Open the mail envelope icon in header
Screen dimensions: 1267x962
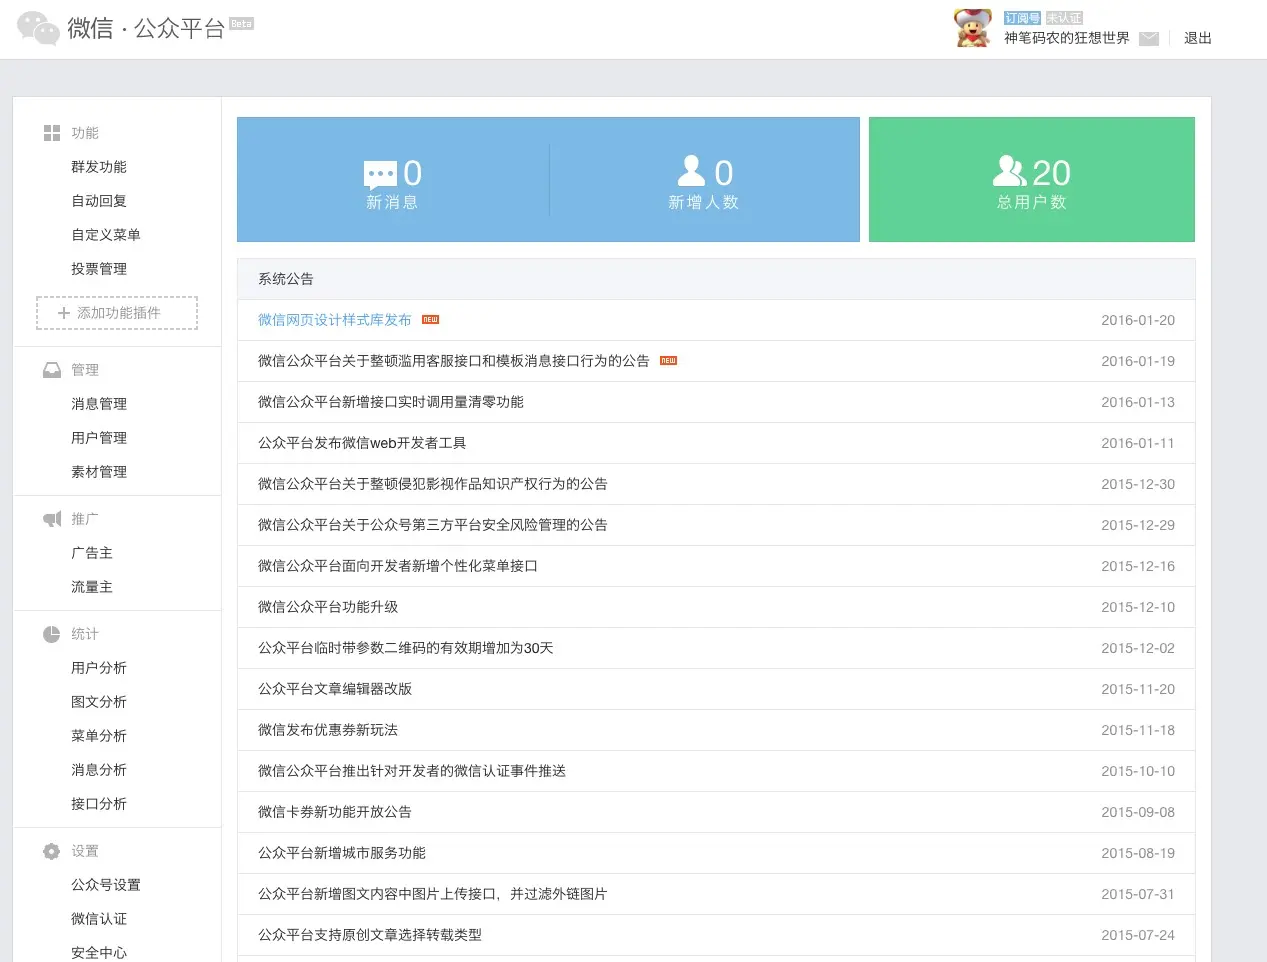point(1149,39)
